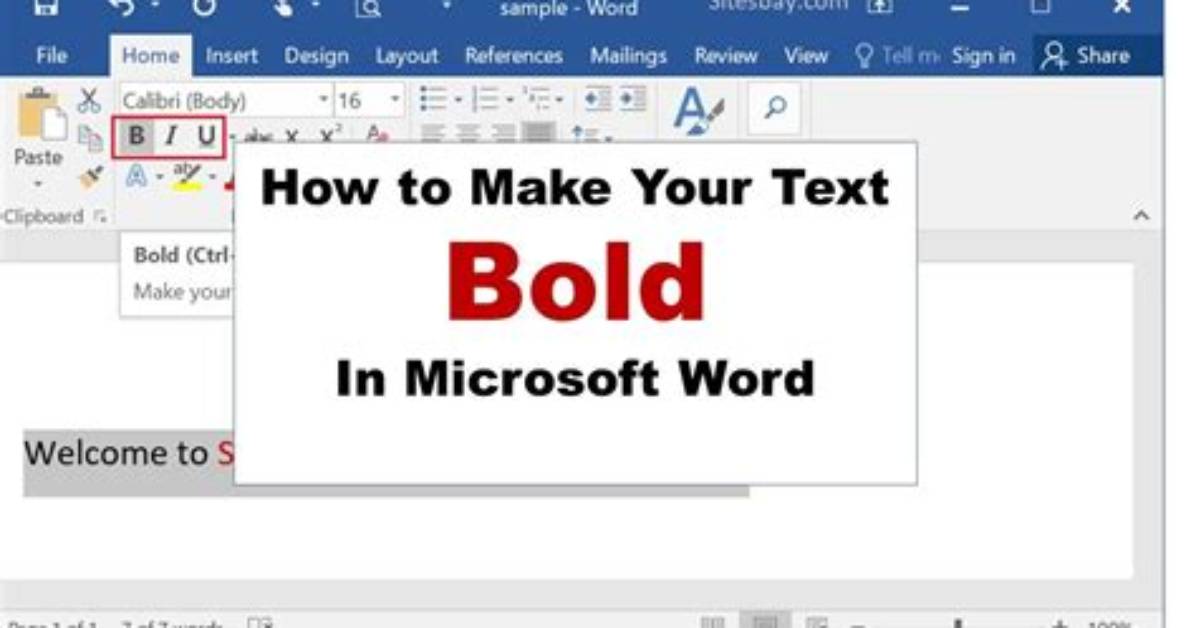Align text left
1196x628 pixels.
[x=432, y=134]
